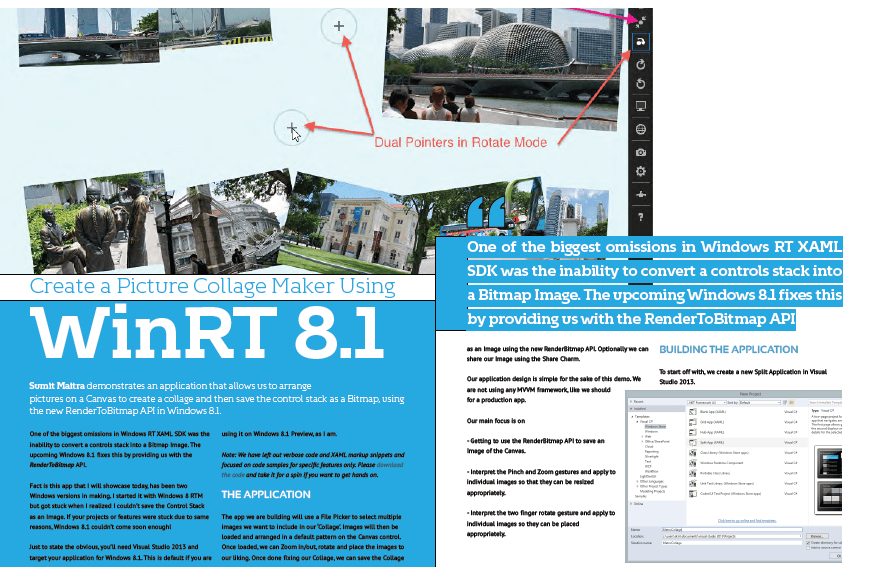
Task: Open the .NET Framework version dropdown
Action: 707,403
